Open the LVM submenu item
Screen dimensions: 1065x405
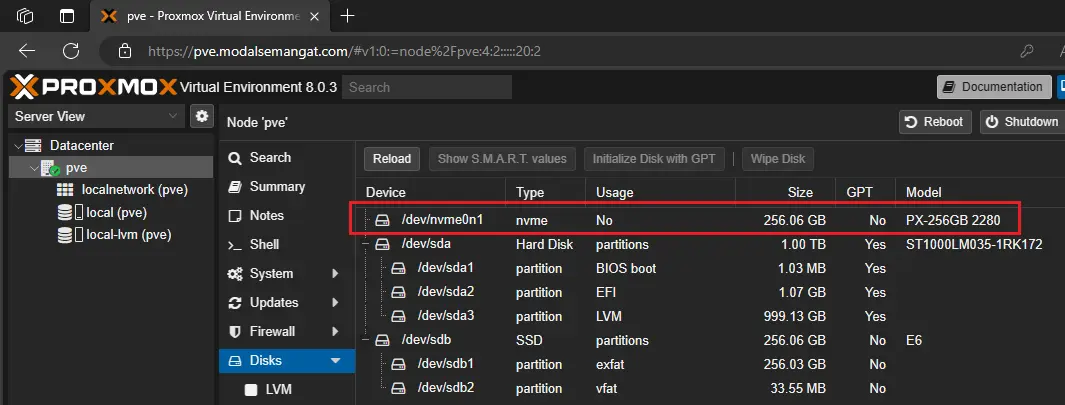coord(287,389)
